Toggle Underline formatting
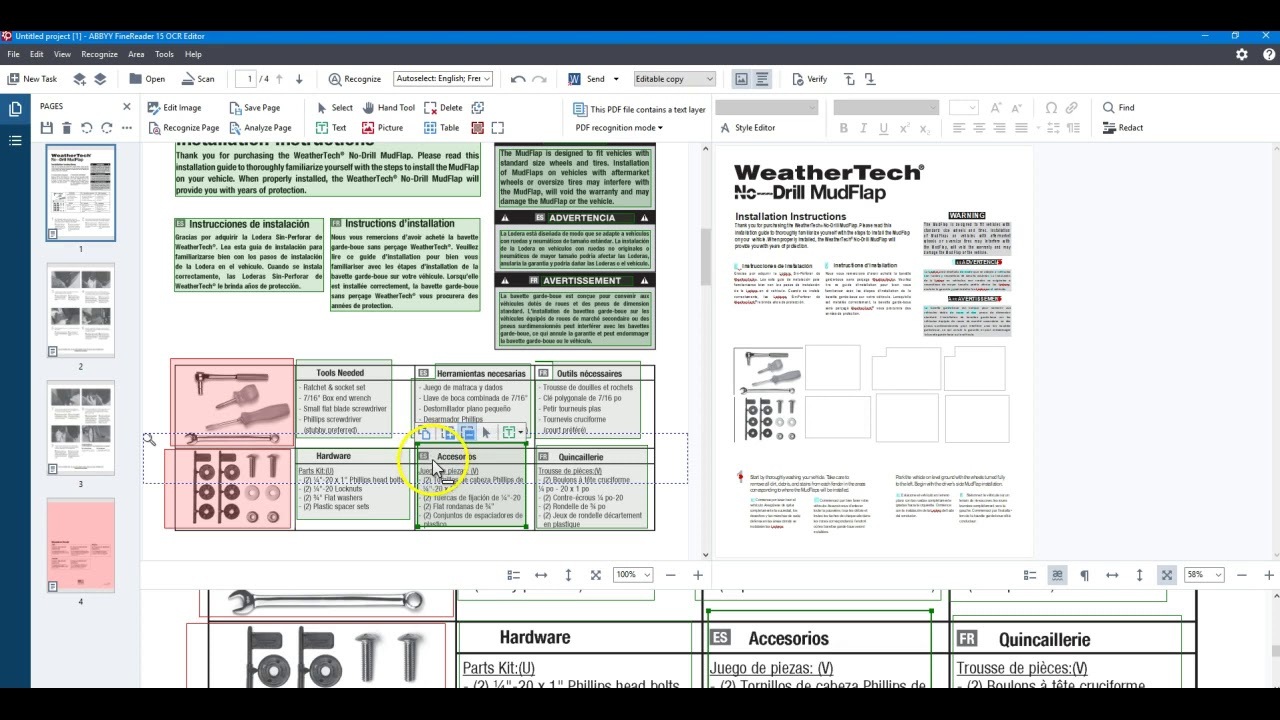The width and height of the screenshot is (1280, 720). 884,128
